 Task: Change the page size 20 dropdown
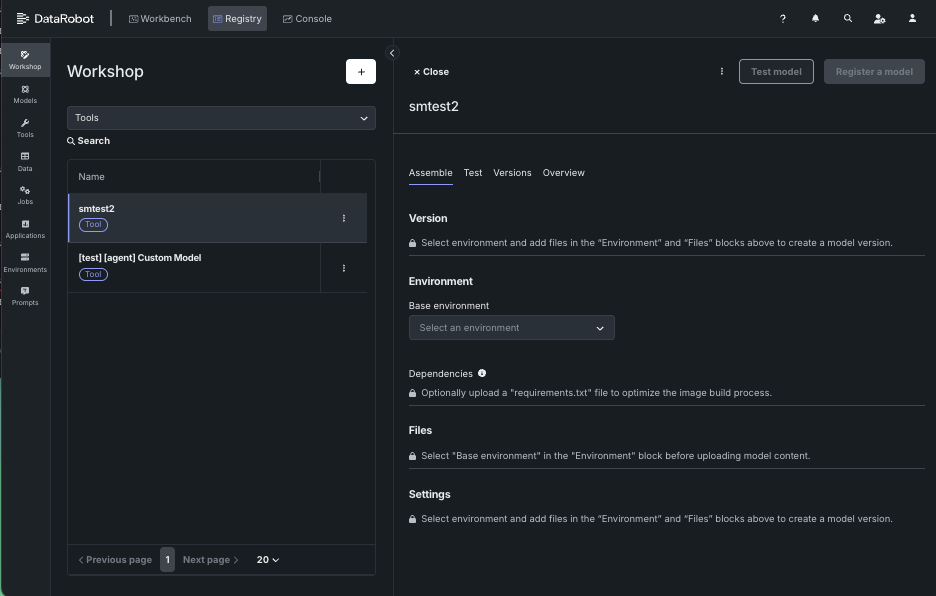pos(267,560)
